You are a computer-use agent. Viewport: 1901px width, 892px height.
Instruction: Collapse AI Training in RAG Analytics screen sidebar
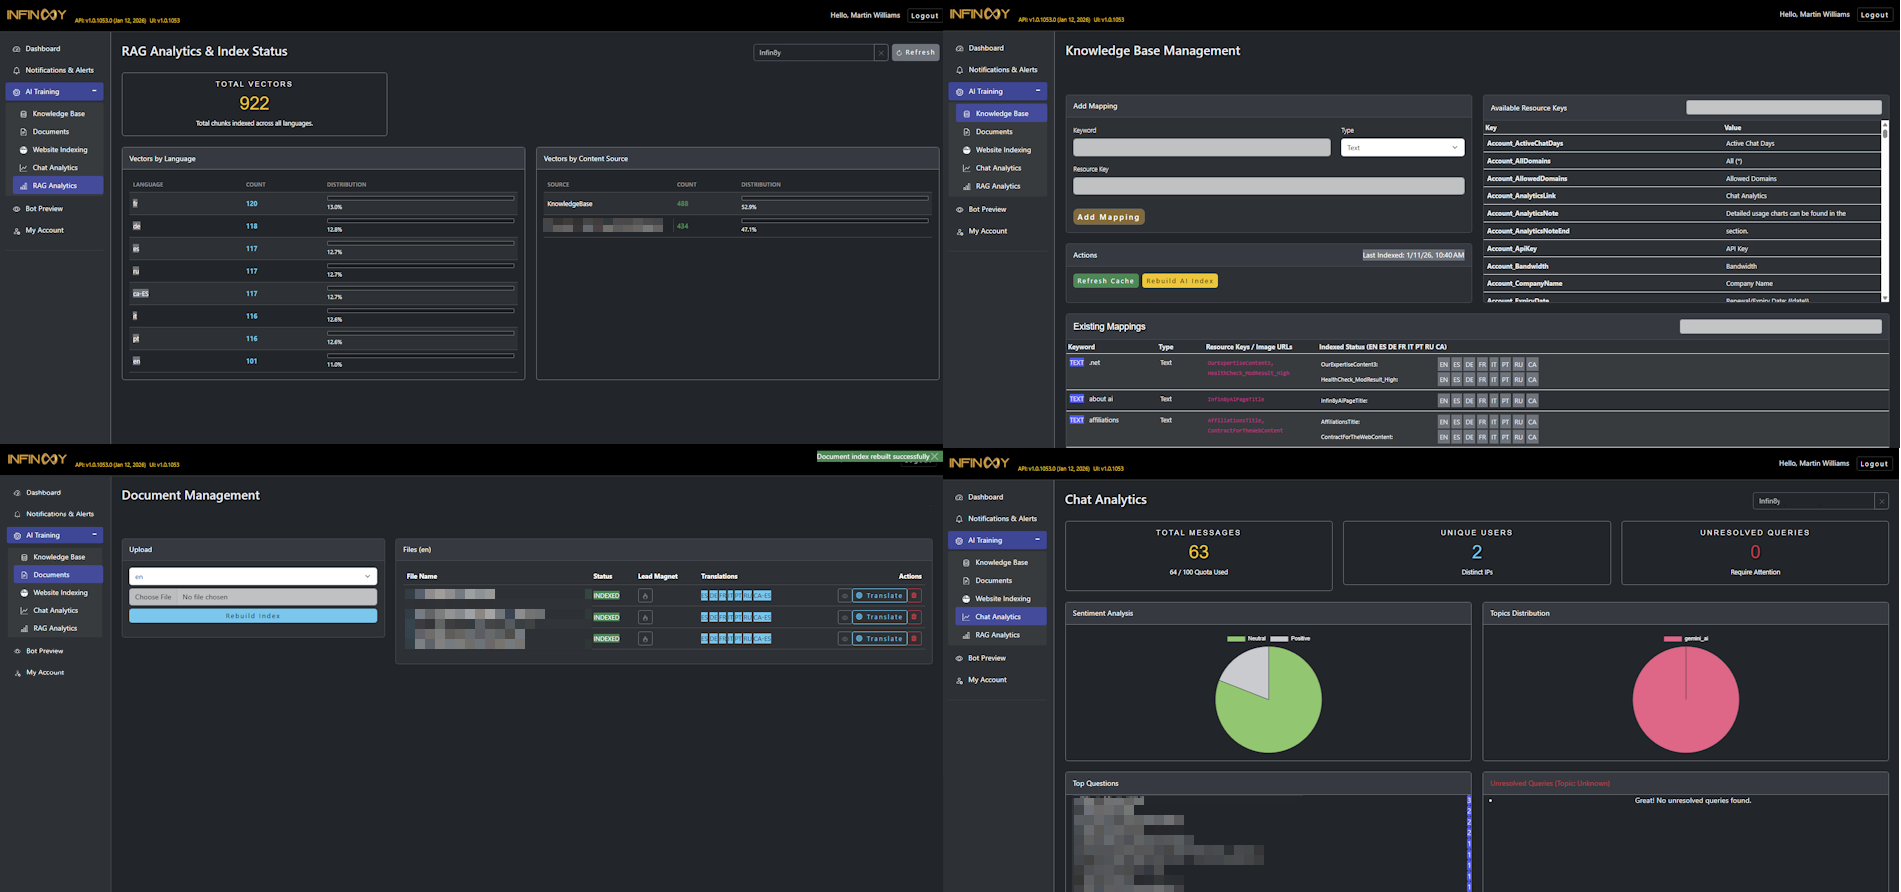[x=54, y=91]
